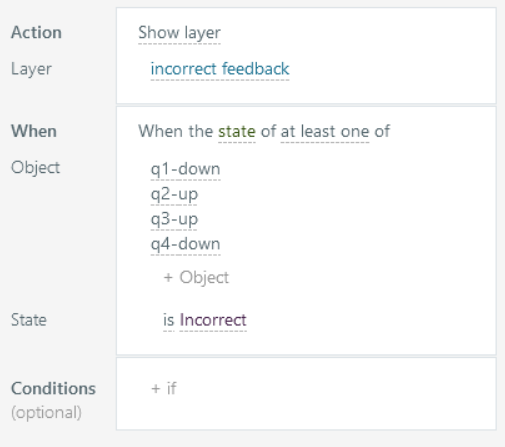Image resolution: width=505 pixels, height=447 pixels.
Task: Click the 'When the' text phrase
Action: pos(176,131)
